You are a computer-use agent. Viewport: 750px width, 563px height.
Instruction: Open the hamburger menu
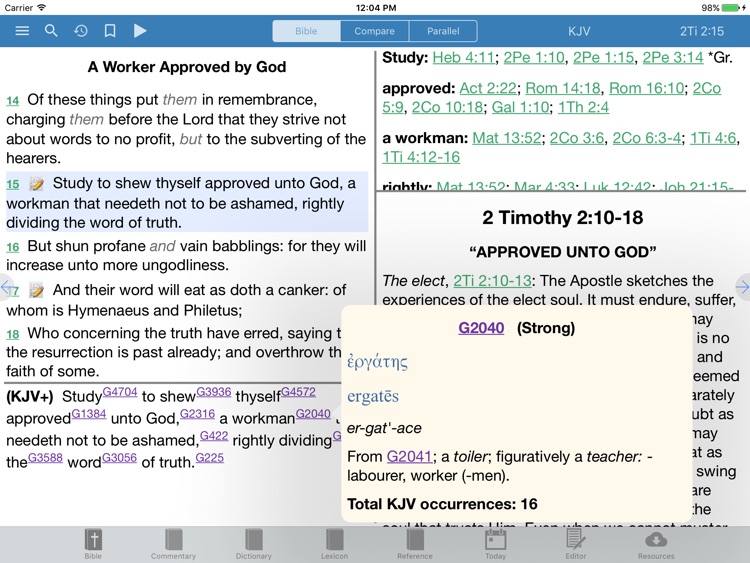[x=22, y=31]
